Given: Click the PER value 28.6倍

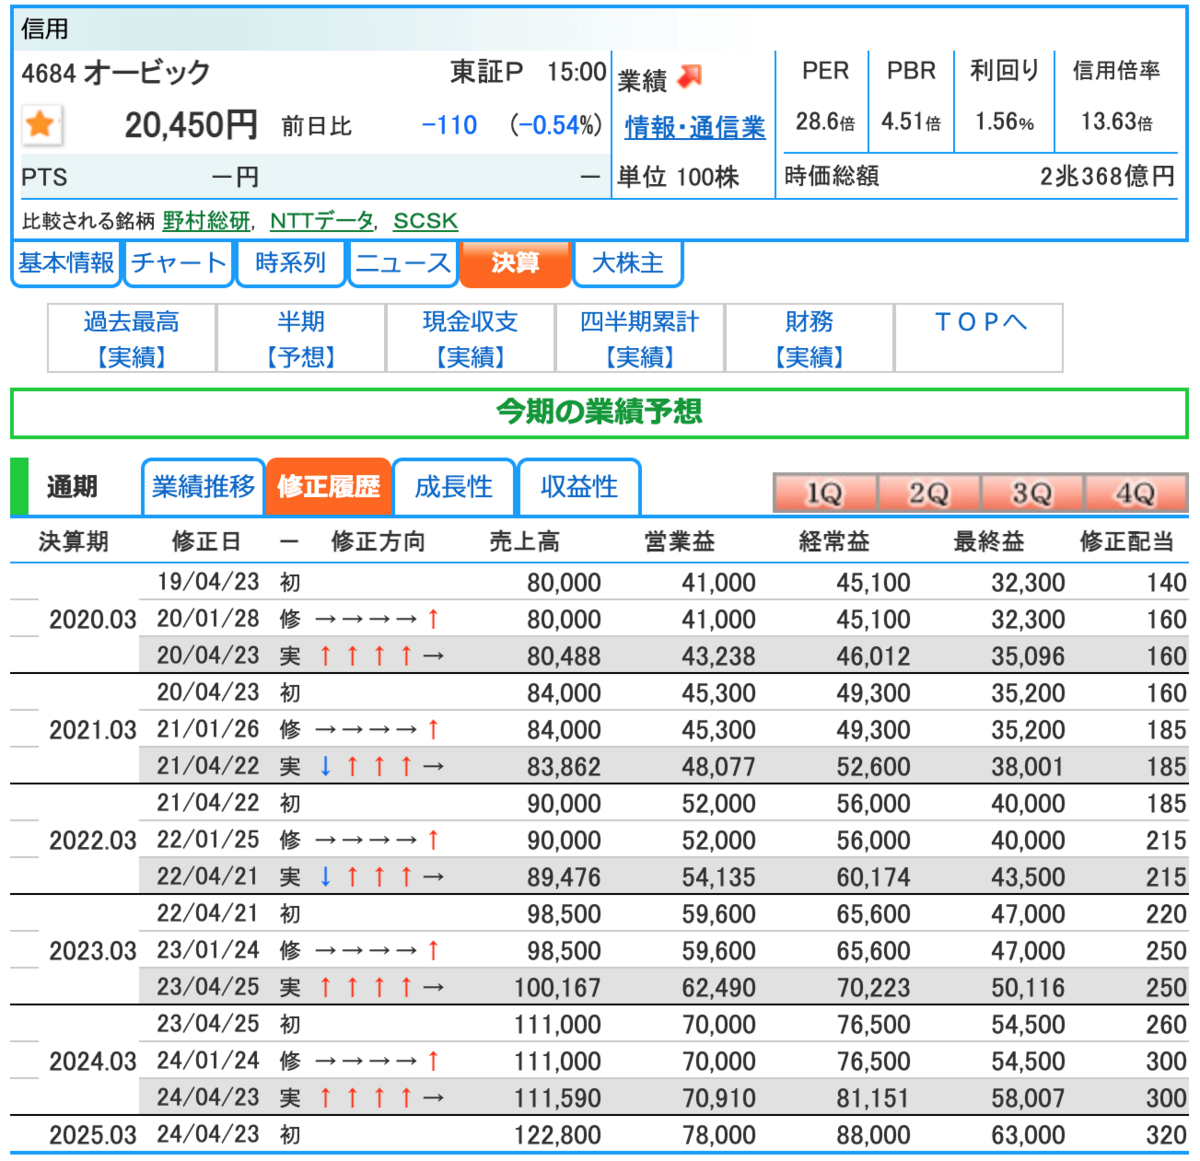Looking at the screenshot, I should [825, 122].
